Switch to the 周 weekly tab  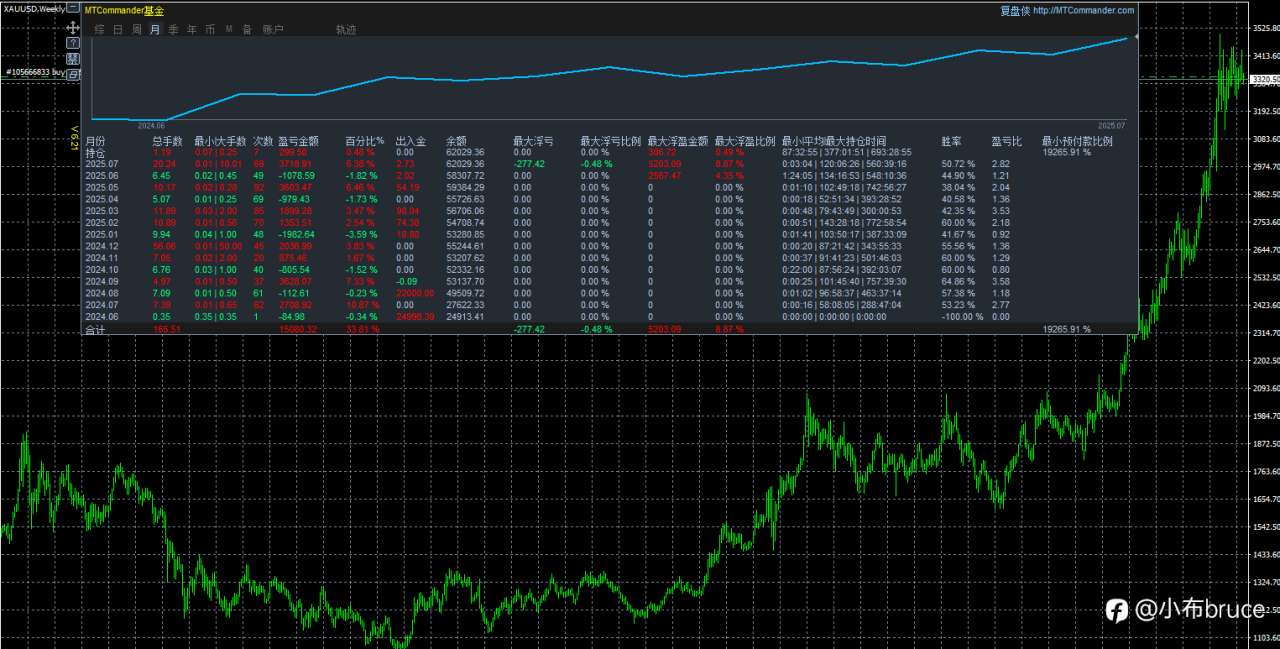(137, 30)
